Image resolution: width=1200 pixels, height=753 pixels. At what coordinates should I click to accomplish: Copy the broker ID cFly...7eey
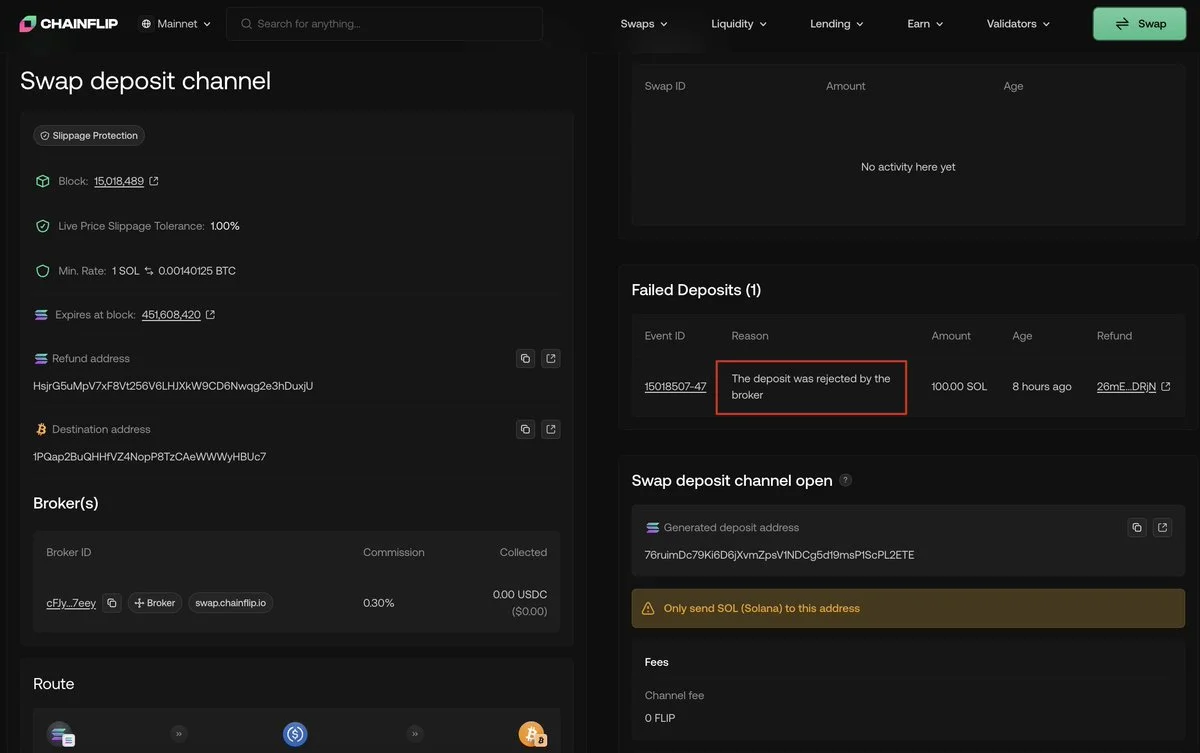pyautogui.click(x=112, y=603)
